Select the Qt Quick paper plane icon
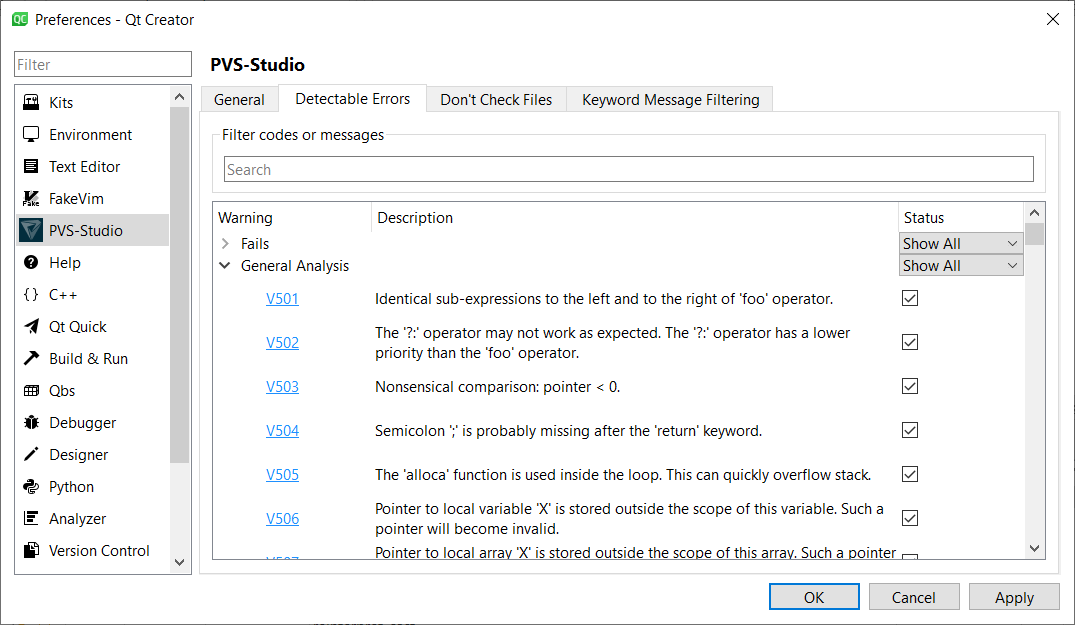The width and height of the screenshot is (1075, 625). pyautogui.click(x=31, y=327)
